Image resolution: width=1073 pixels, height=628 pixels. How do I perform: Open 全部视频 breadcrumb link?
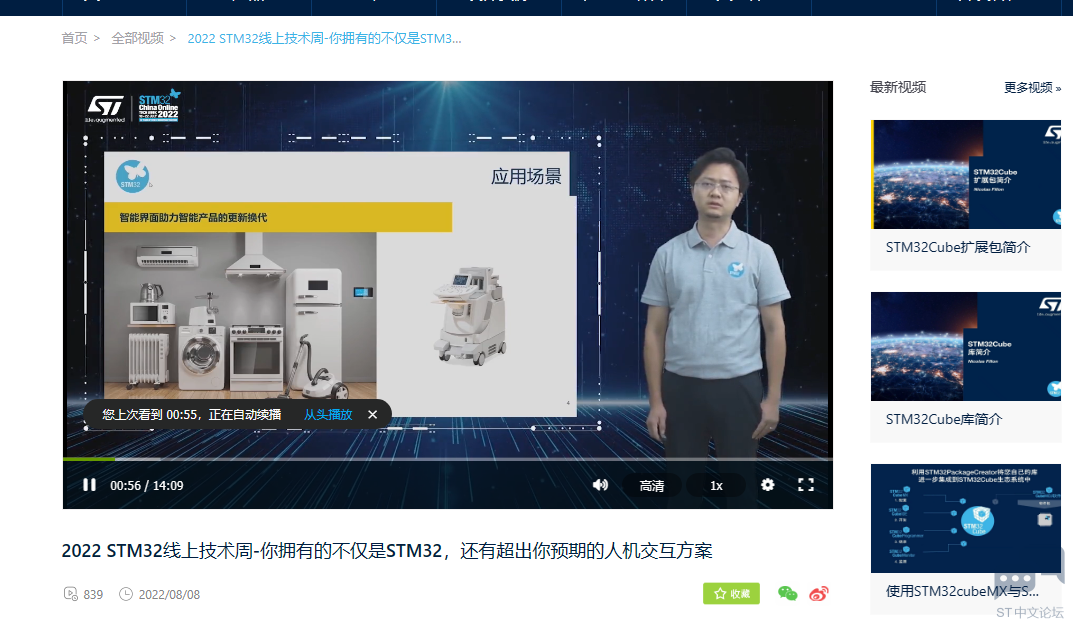coord(138,38)
